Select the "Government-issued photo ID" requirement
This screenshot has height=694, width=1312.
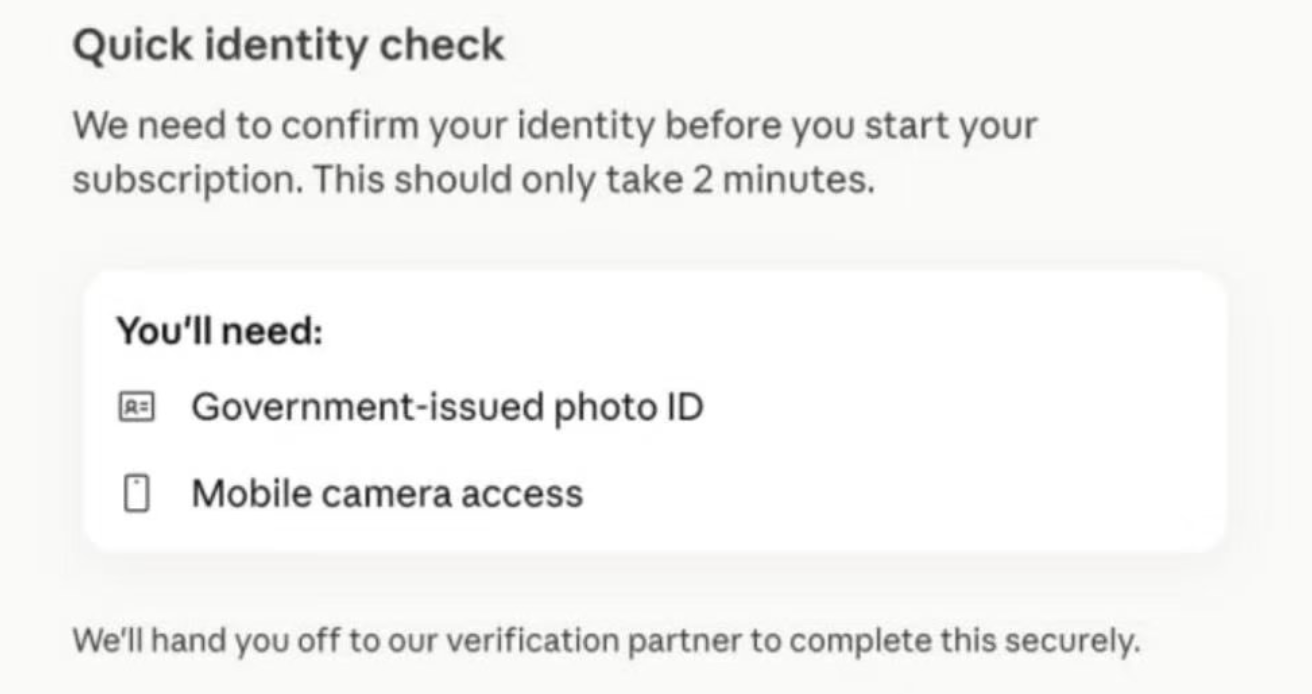click(x=447, y=408)
